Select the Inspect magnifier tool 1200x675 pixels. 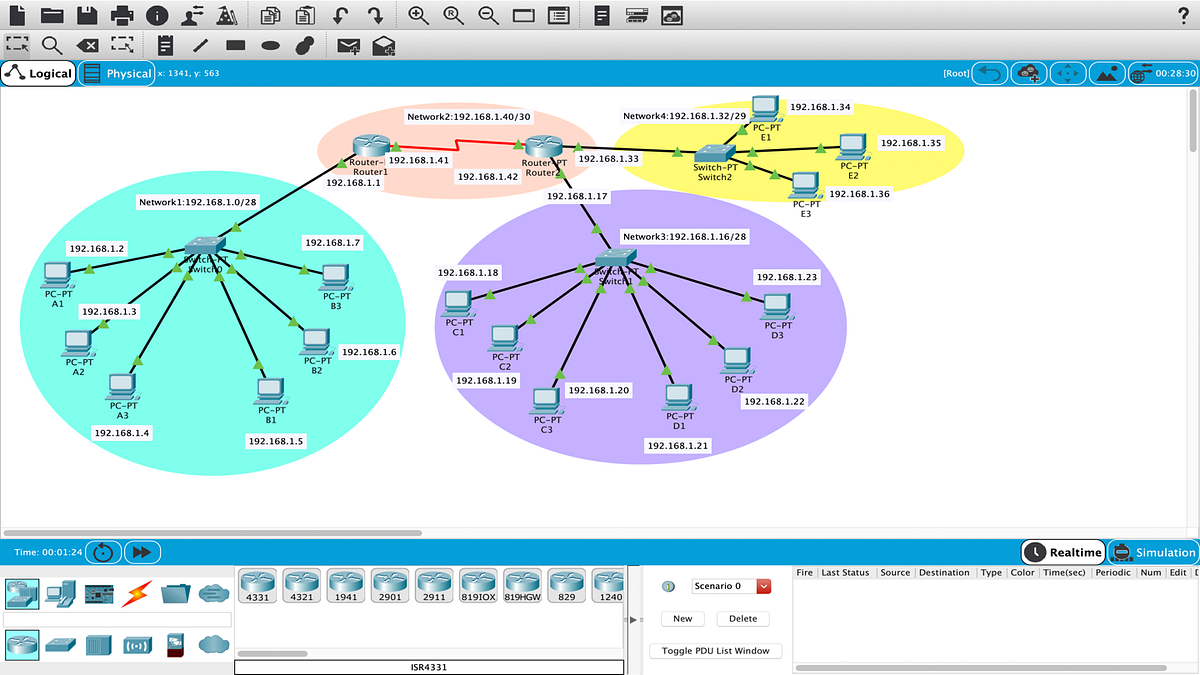coord(52,45)
